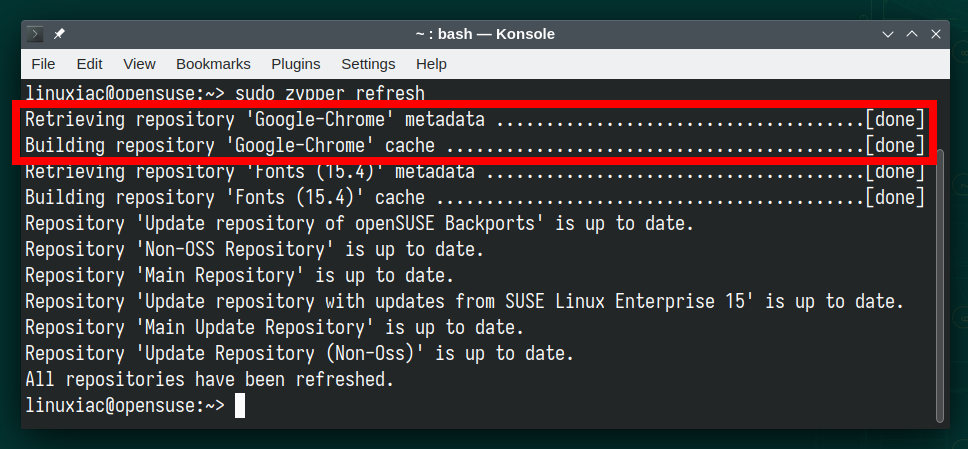Click 'Retrieving repository Fonts (15.4) metadata' line
The width and height of the screenshot is (968, 449).
click(475, 171)
